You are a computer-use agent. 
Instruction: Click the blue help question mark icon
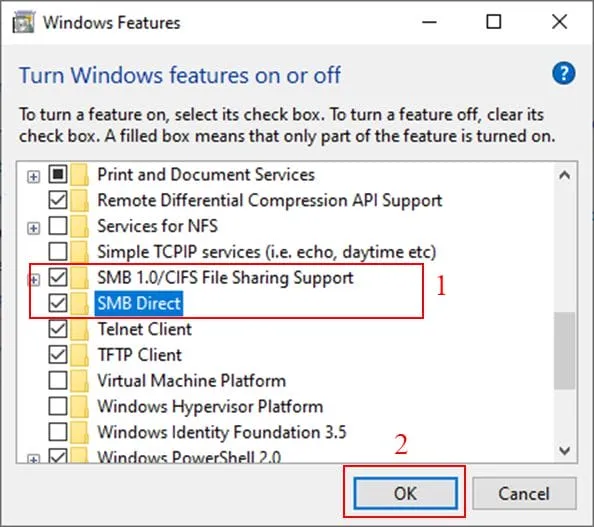(x=563, y=73)
